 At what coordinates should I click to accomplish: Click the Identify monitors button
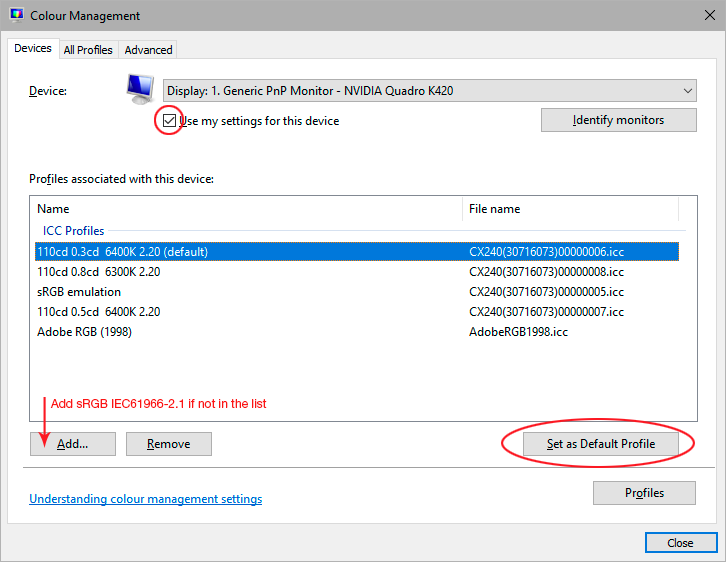click(x=618, y=120)
